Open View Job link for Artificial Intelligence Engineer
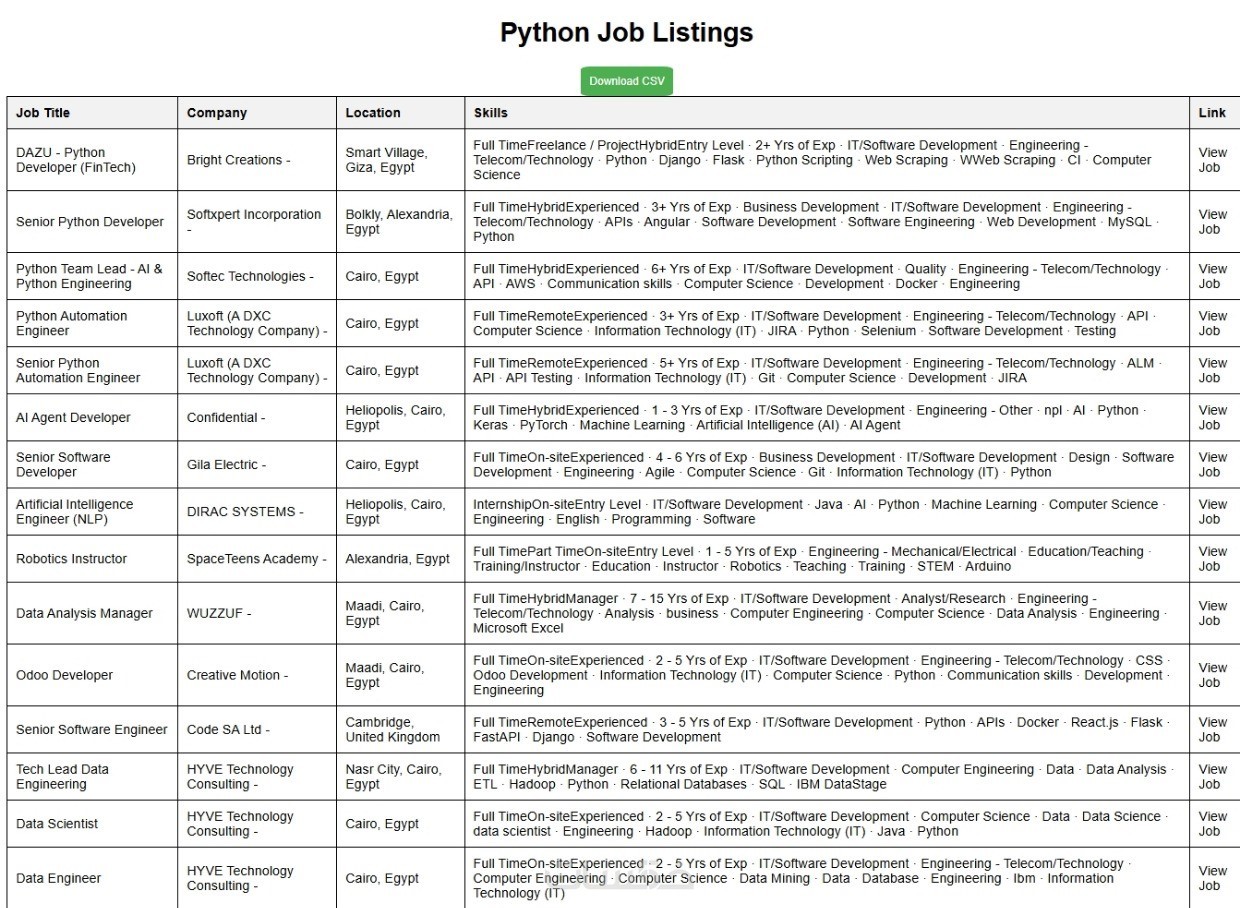Screen dimensions: 1240x908 tap(1212, 511)
